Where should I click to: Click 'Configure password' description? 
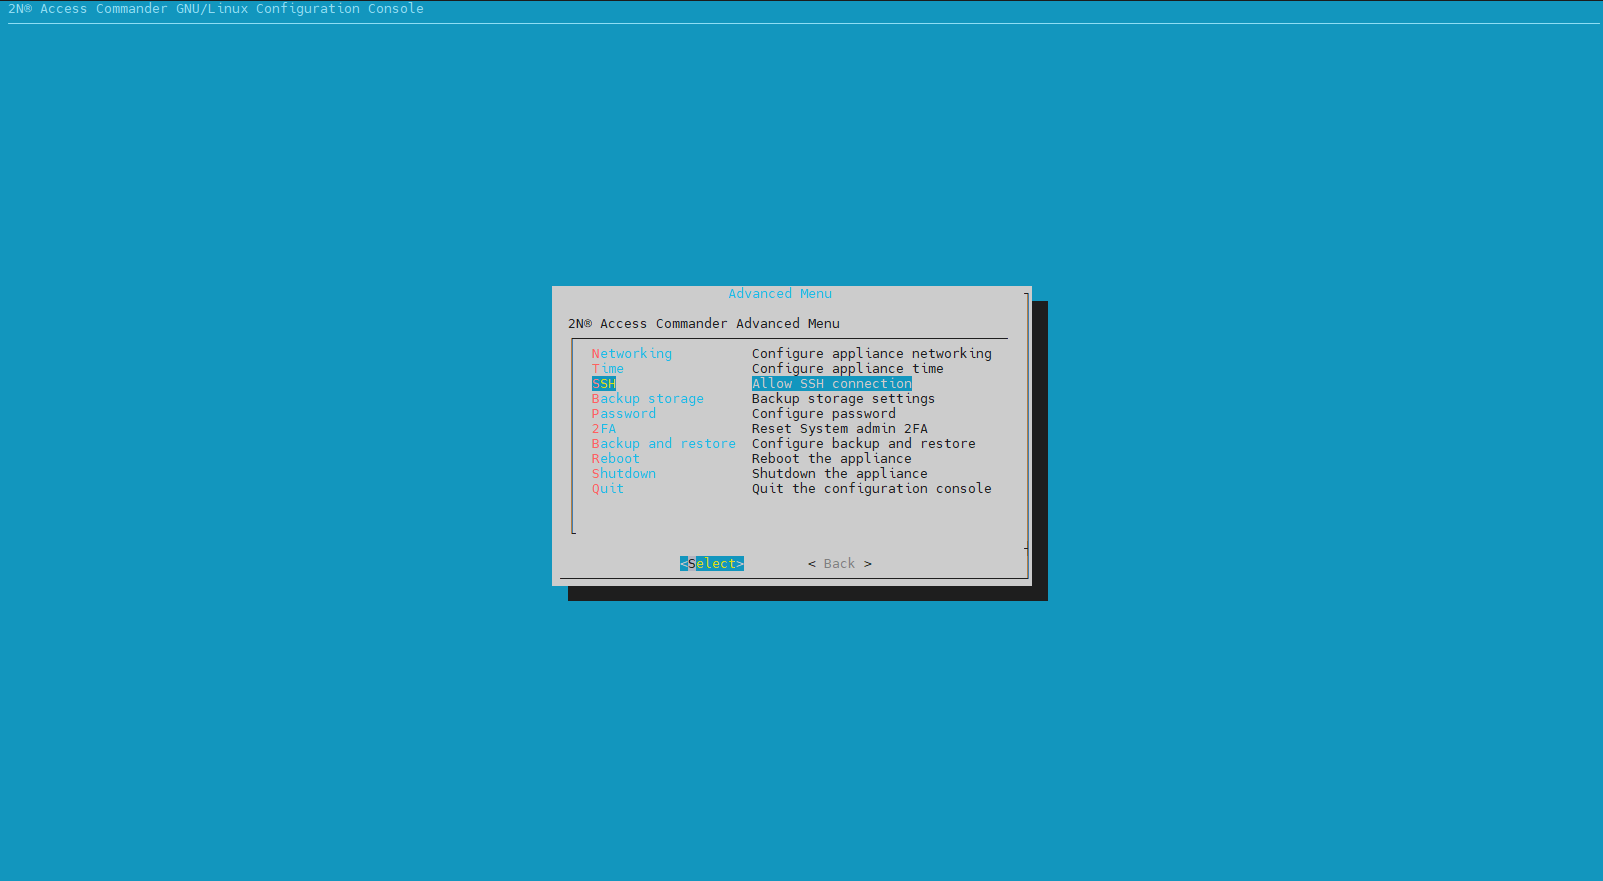[824, 414]
